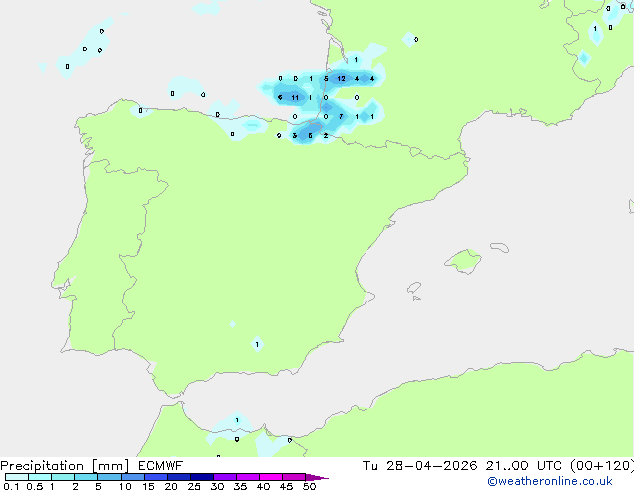The image size is (634, 490).
Task: Click the 35–40 mm violet legend swatch
Action: 247,477
